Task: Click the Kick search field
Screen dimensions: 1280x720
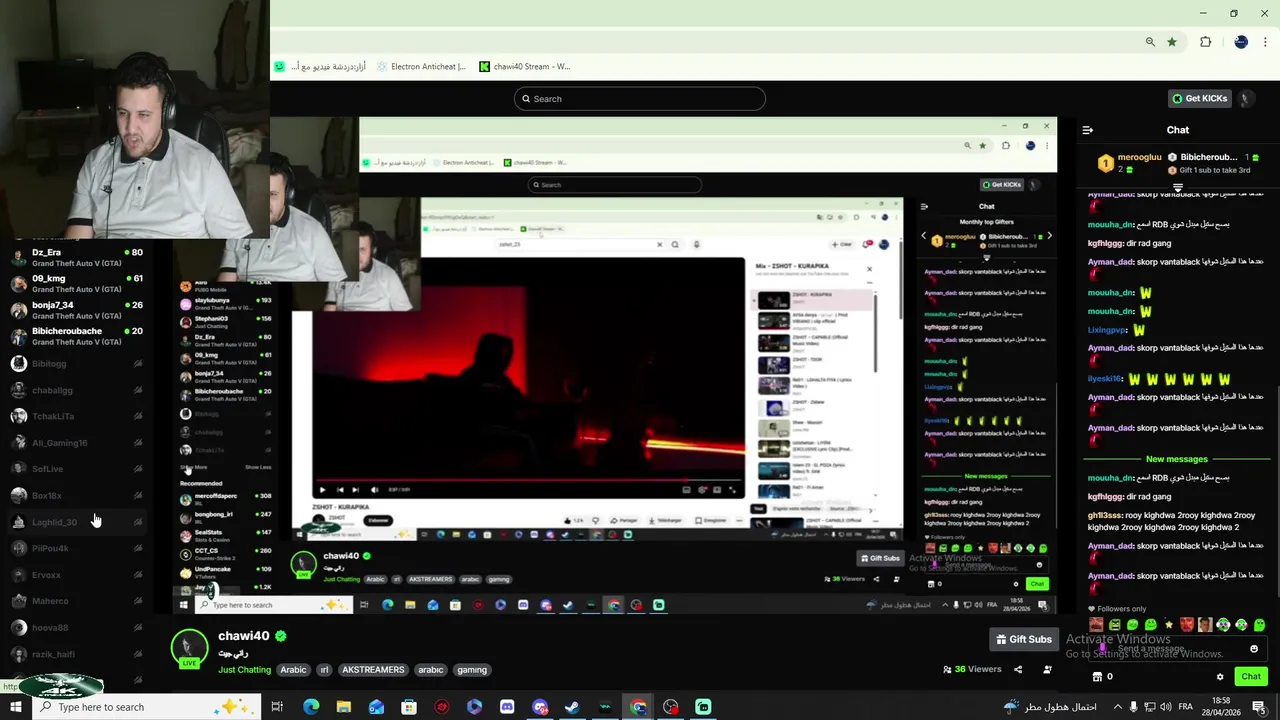Action: (x=640, y=99)
